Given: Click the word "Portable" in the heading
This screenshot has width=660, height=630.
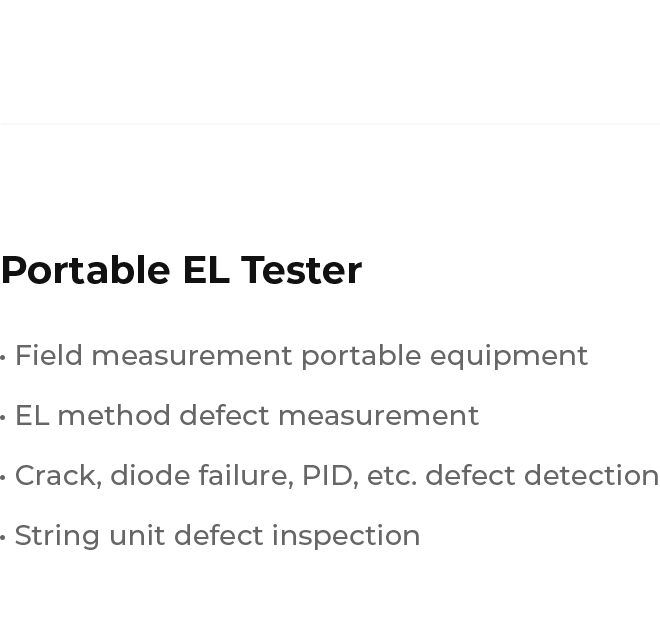Looking at the screenshot, I should tap(85, 270).
